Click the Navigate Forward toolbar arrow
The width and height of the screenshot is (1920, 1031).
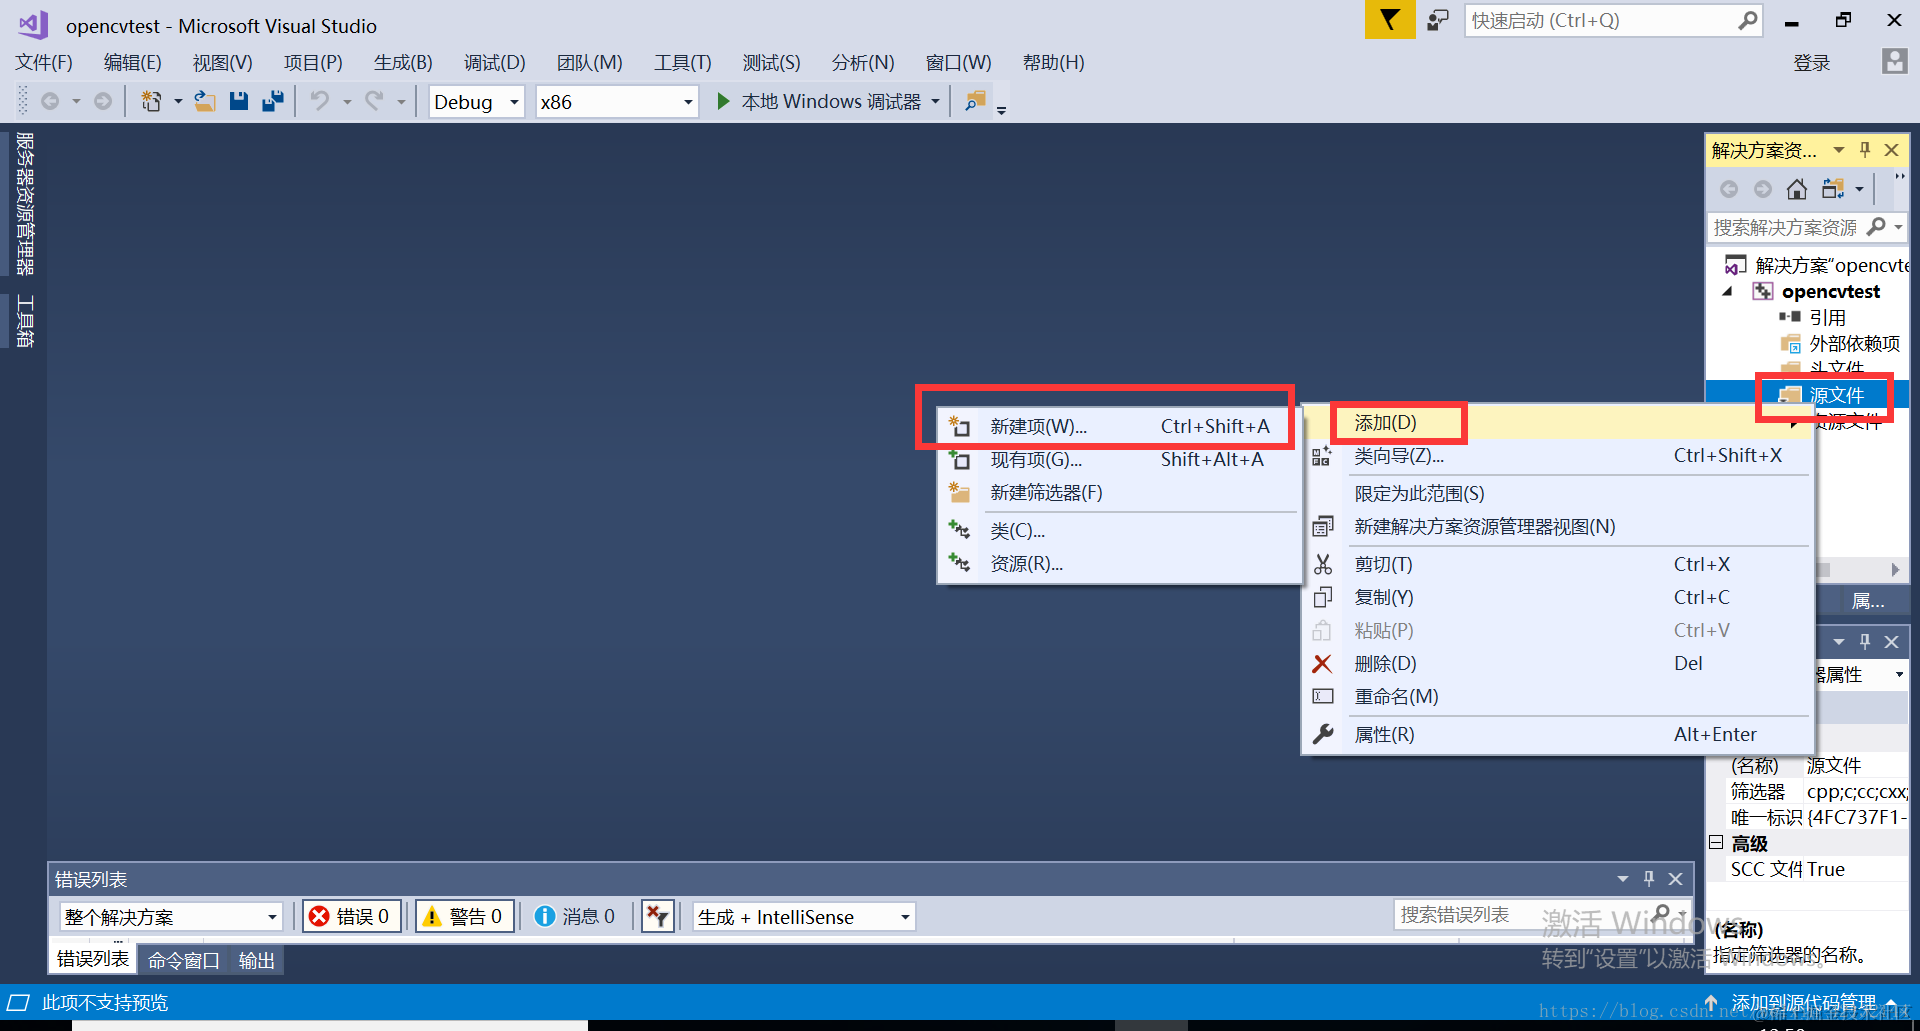point(103,101)
